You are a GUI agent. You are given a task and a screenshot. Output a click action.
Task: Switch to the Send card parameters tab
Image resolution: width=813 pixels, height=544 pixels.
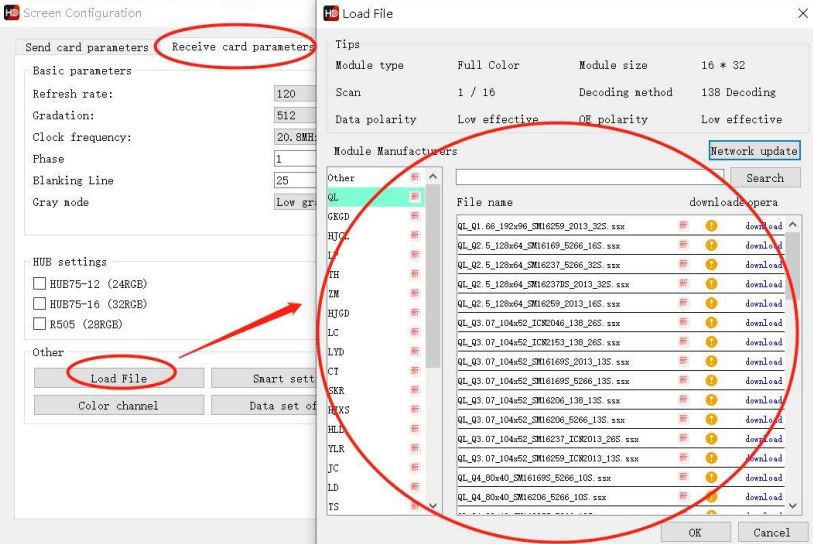[87, 47]
